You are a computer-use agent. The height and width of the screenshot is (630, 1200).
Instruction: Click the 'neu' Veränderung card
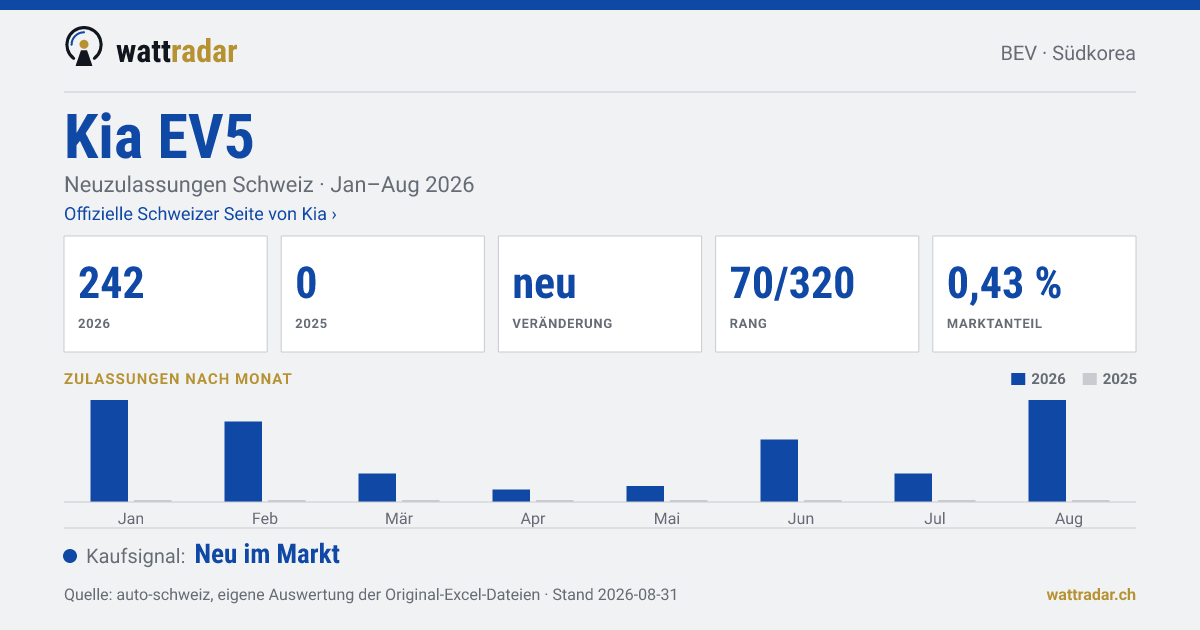(600, 294)
